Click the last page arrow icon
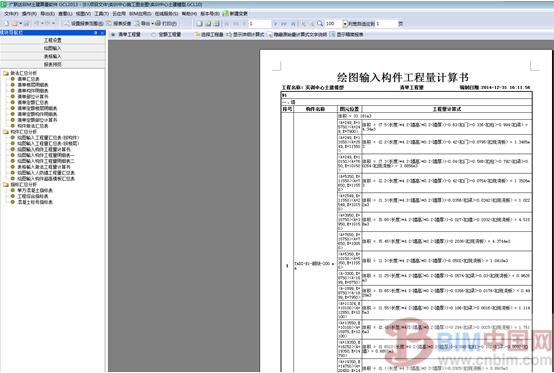Image resolution: width=554 pixels, height=373 pixels. [x=293, y=24]
